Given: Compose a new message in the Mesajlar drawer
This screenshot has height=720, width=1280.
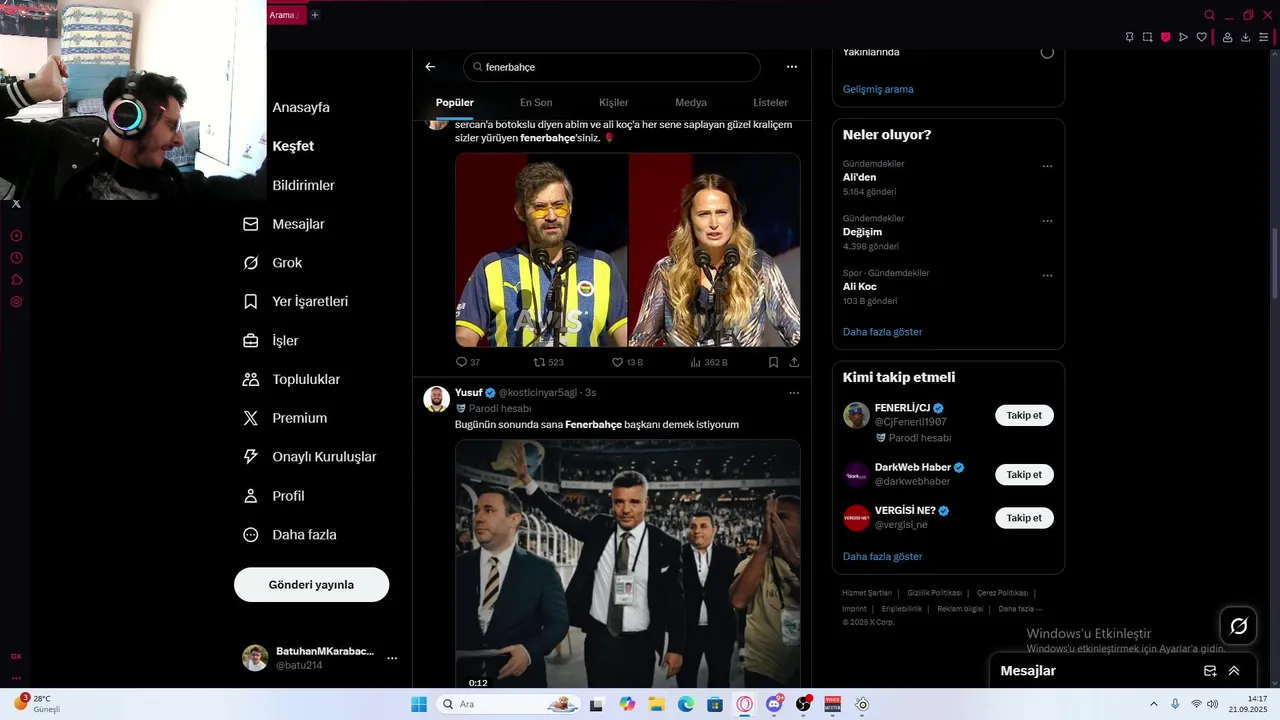Looking at the screenshot, I should tap(1210, 671).
